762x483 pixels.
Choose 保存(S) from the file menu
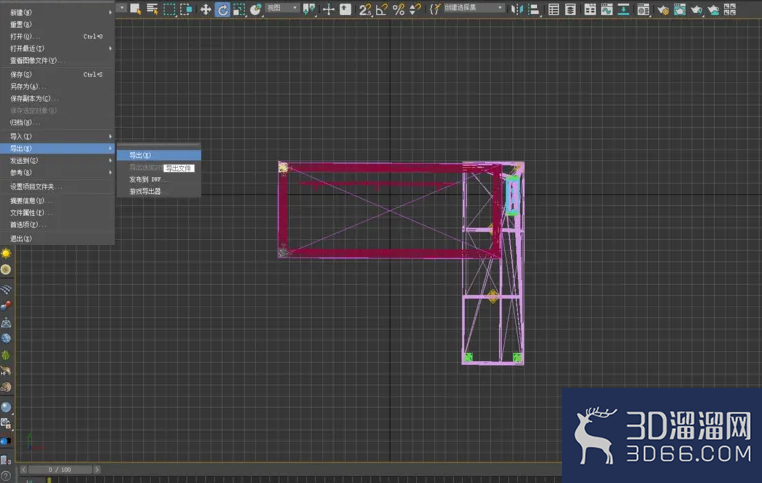point(57,74)
